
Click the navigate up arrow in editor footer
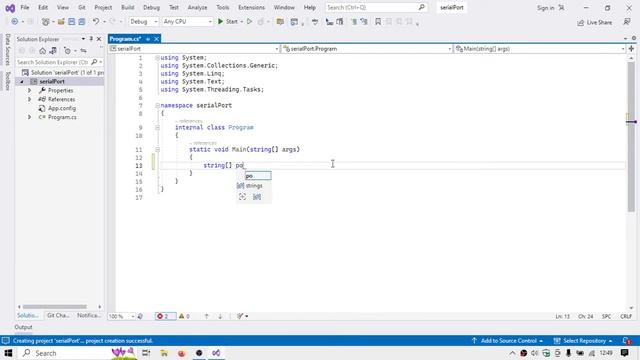[x=207, y=316]
